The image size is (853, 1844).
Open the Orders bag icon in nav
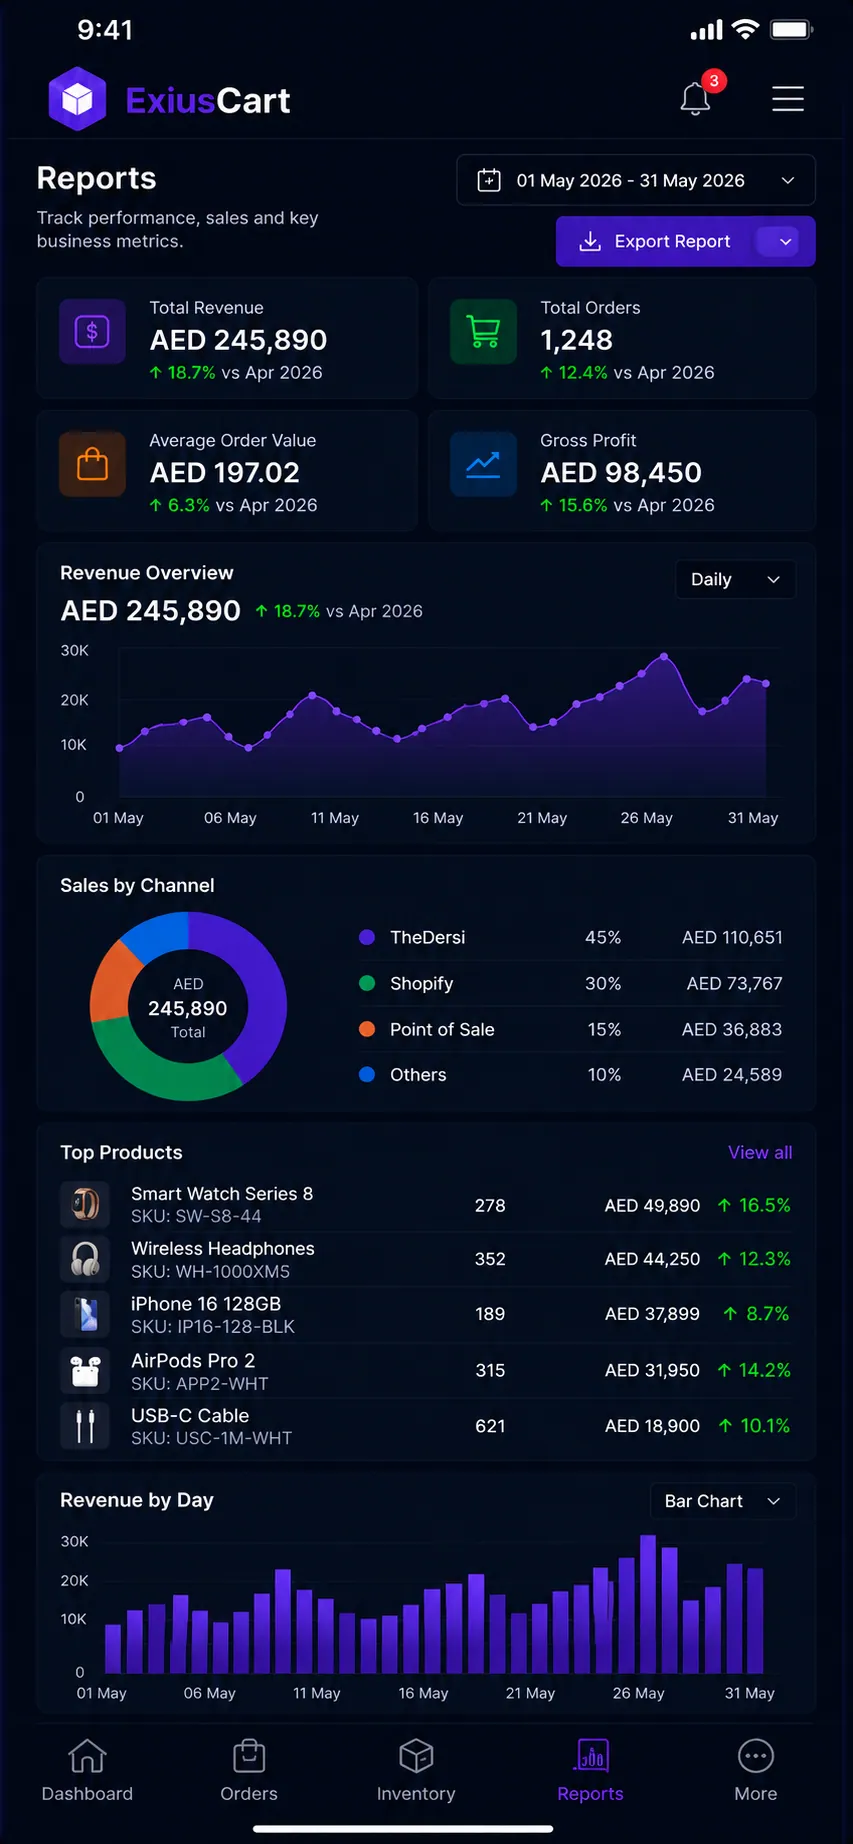coord(249,1756)
